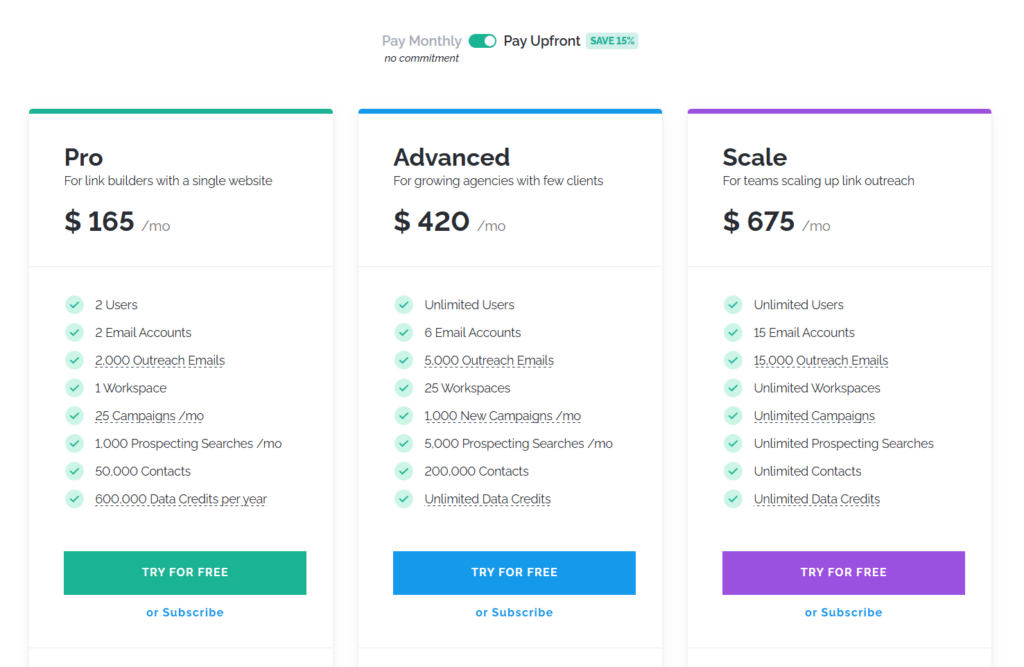Open the 'or Subscribe' link under Scale
Image resolution: width=1024 pixels, height=667 pixels.
click(x=843, y=612)
